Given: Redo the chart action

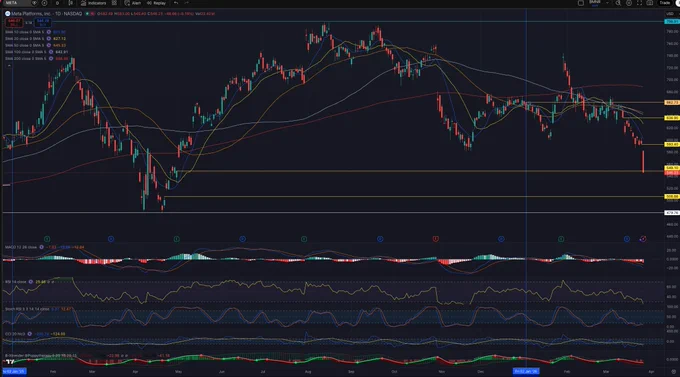Looking at the screenshot, I should (x=187, y=3).
